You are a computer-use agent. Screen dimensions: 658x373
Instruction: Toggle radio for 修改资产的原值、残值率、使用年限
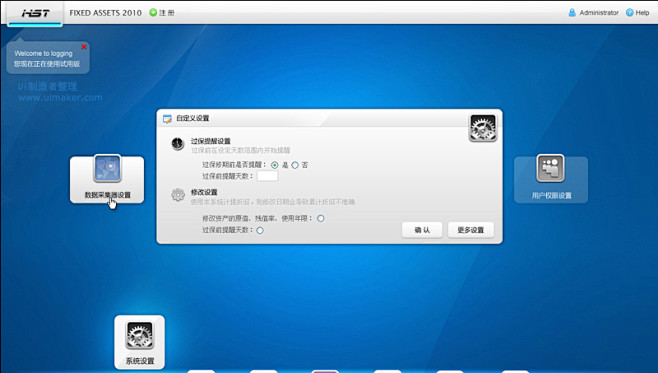tap(321, 218)
